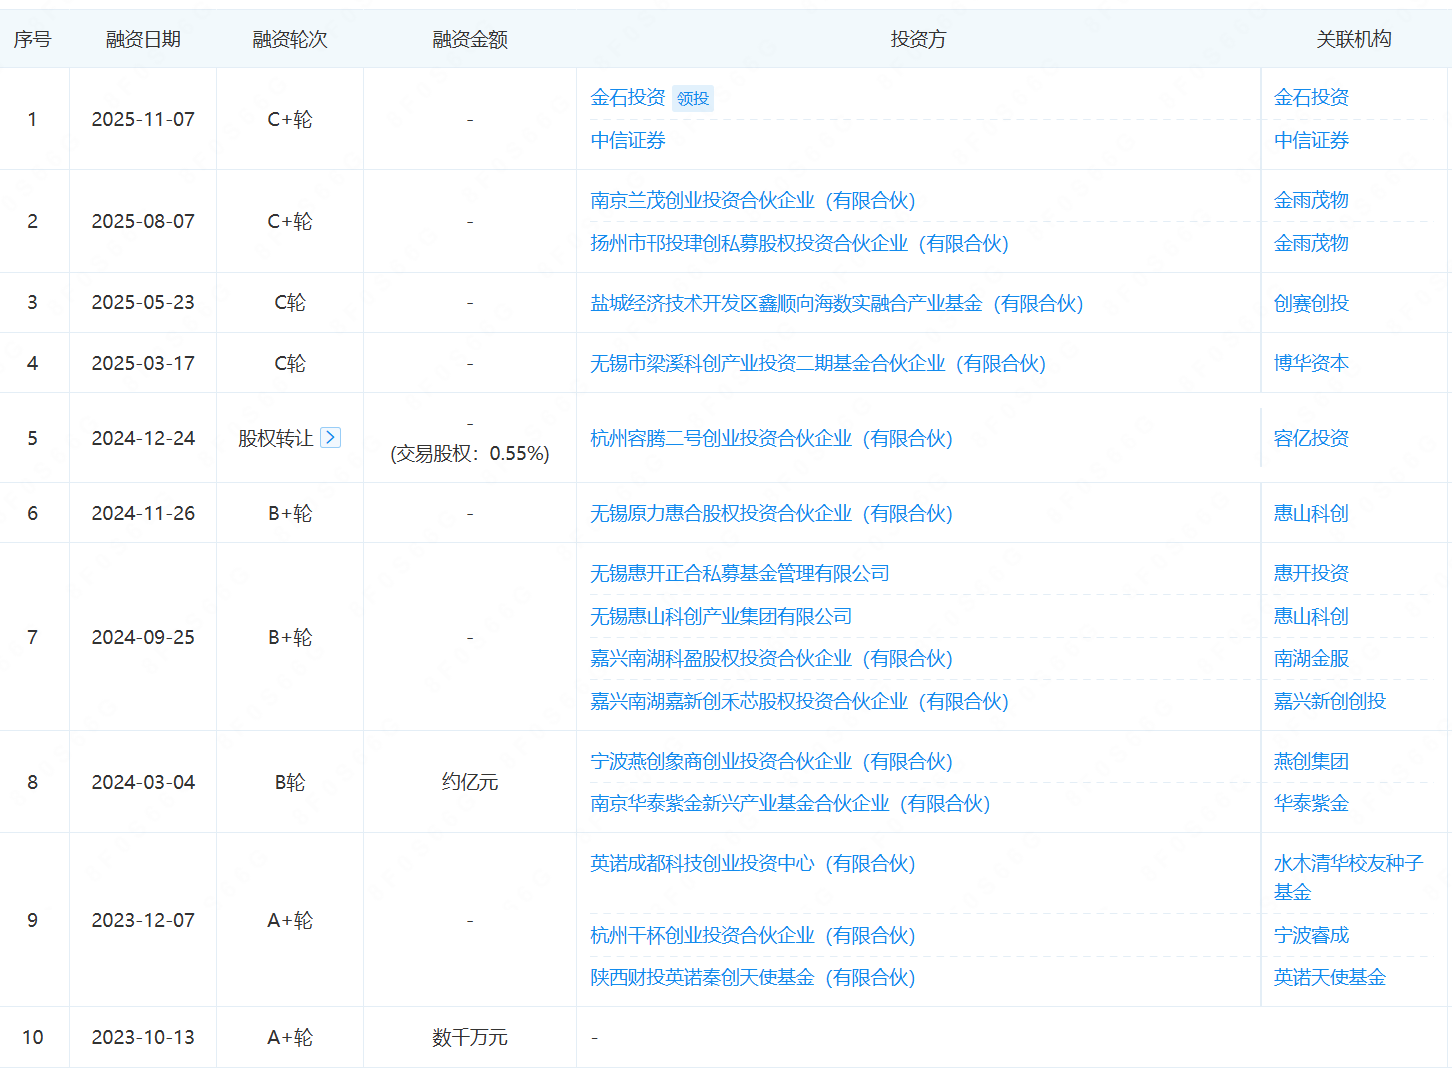The height and width of the screenshot is (1076, 1452).
Task: Open 英诺成都科技创业投资中心 link
Action: 752,863
